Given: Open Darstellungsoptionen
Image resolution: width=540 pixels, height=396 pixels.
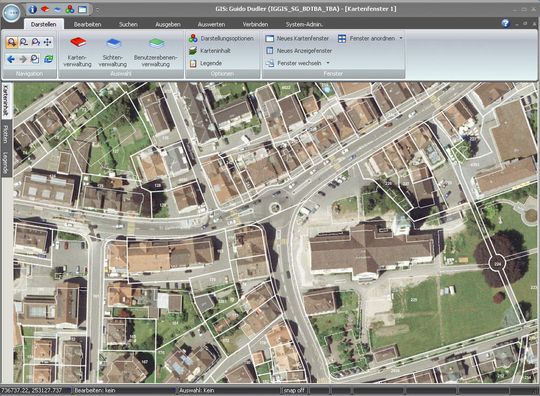Looking at the screenshot, I should point(221,38).
